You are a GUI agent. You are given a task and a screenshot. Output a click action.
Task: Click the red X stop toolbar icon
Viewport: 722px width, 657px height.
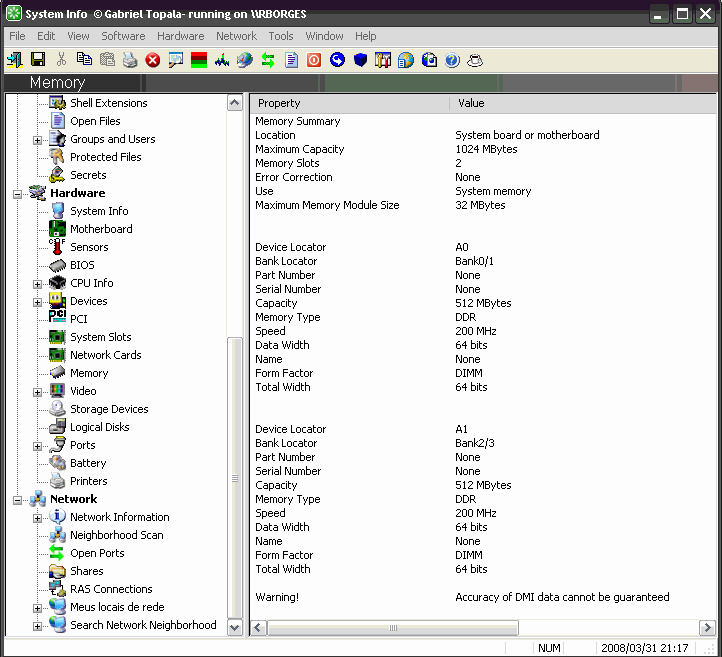click(x=153, y=60)
